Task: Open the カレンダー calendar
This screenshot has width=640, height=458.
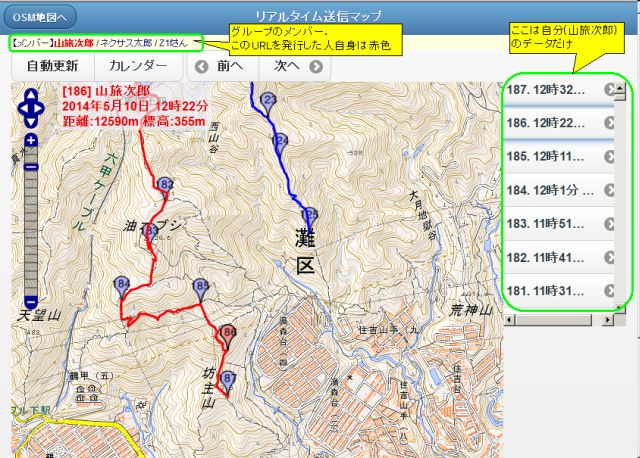Action: pyautogui.click(x=138, y=66)
